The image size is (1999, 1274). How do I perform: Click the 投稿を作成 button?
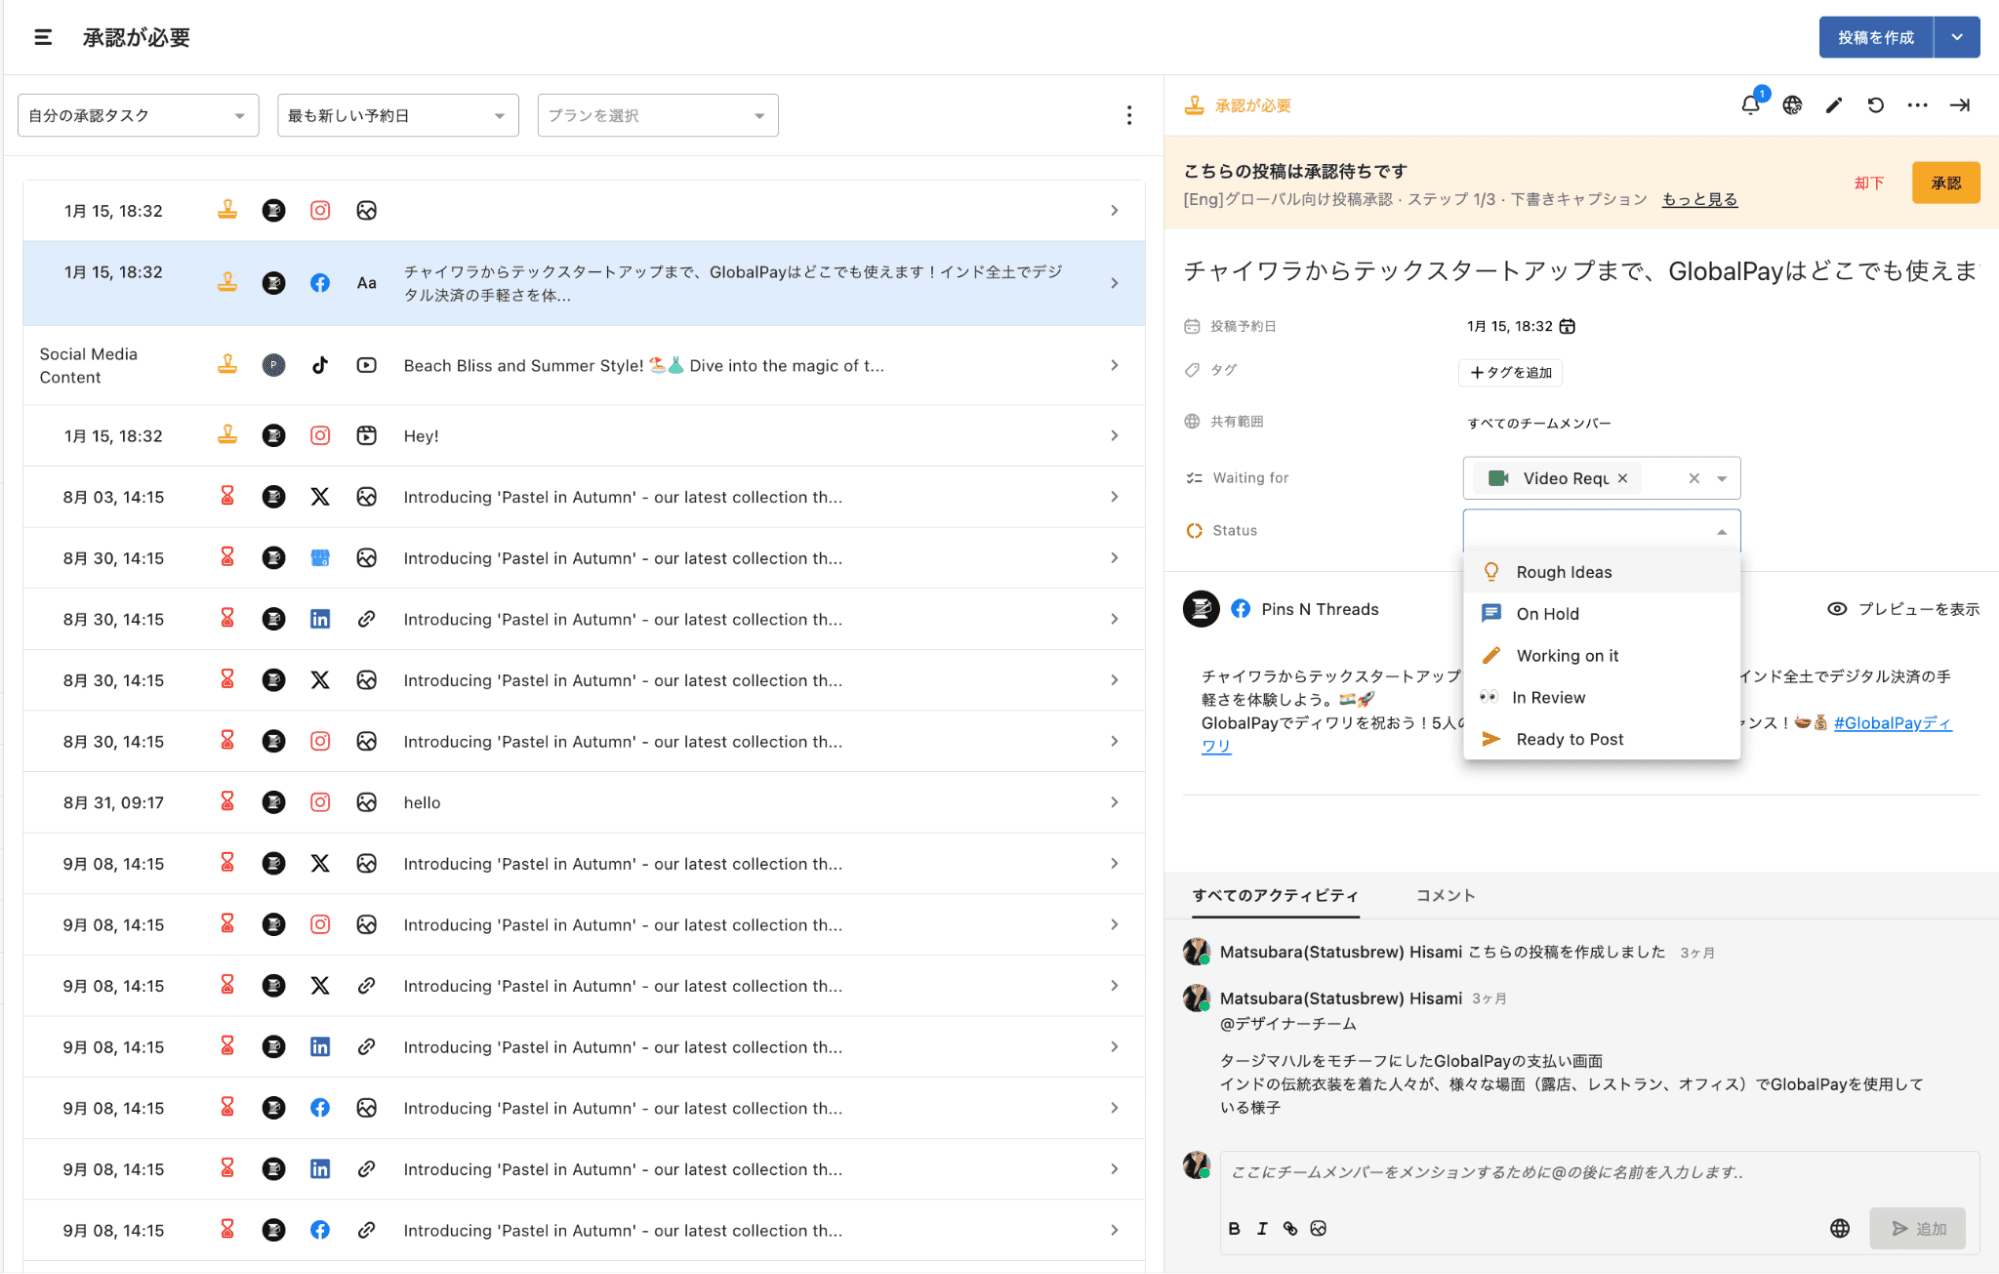1876,37
